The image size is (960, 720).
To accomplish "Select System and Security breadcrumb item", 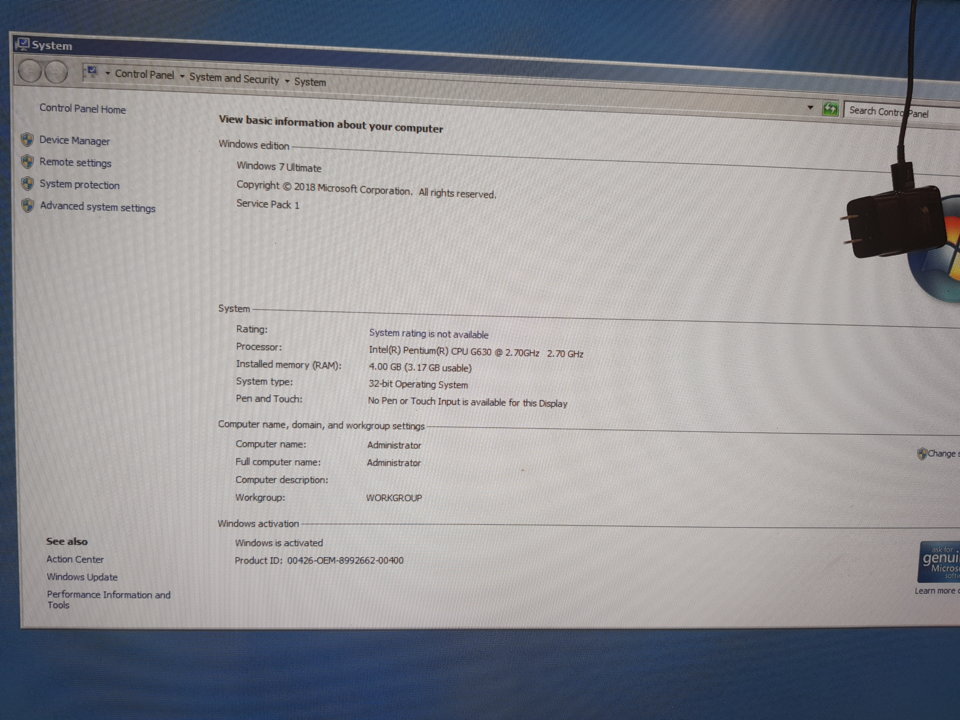I will (234, 78).
